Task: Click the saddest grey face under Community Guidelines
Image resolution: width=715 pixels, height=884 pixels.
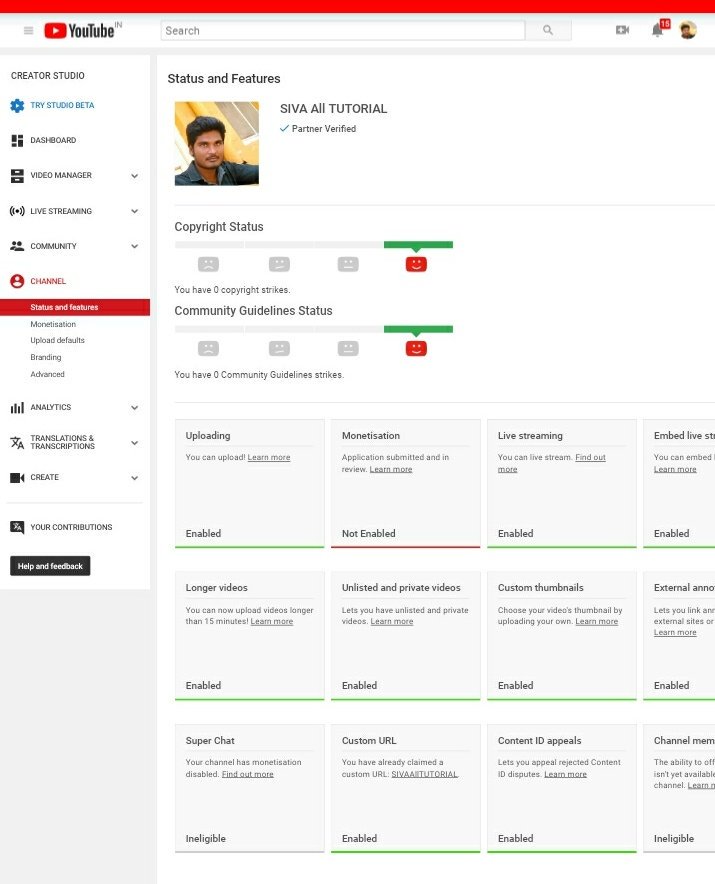Action: point(208,348)
